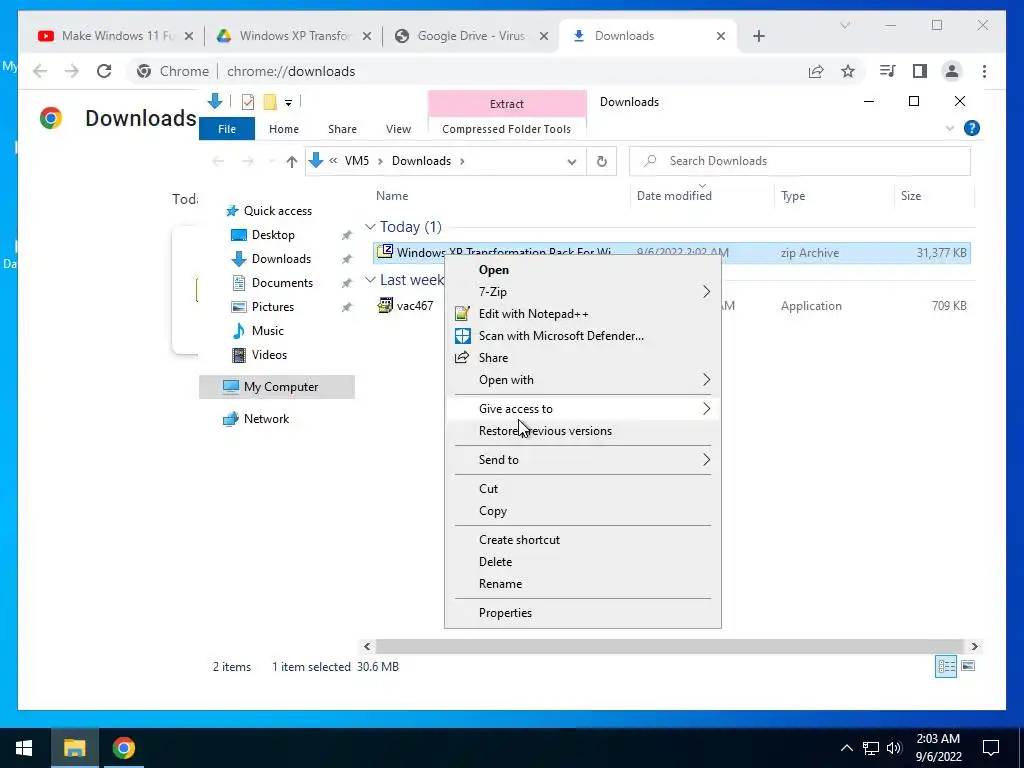
Task: Click Chrome's forward navigation arrow
Action: click(x=72, y=71)
